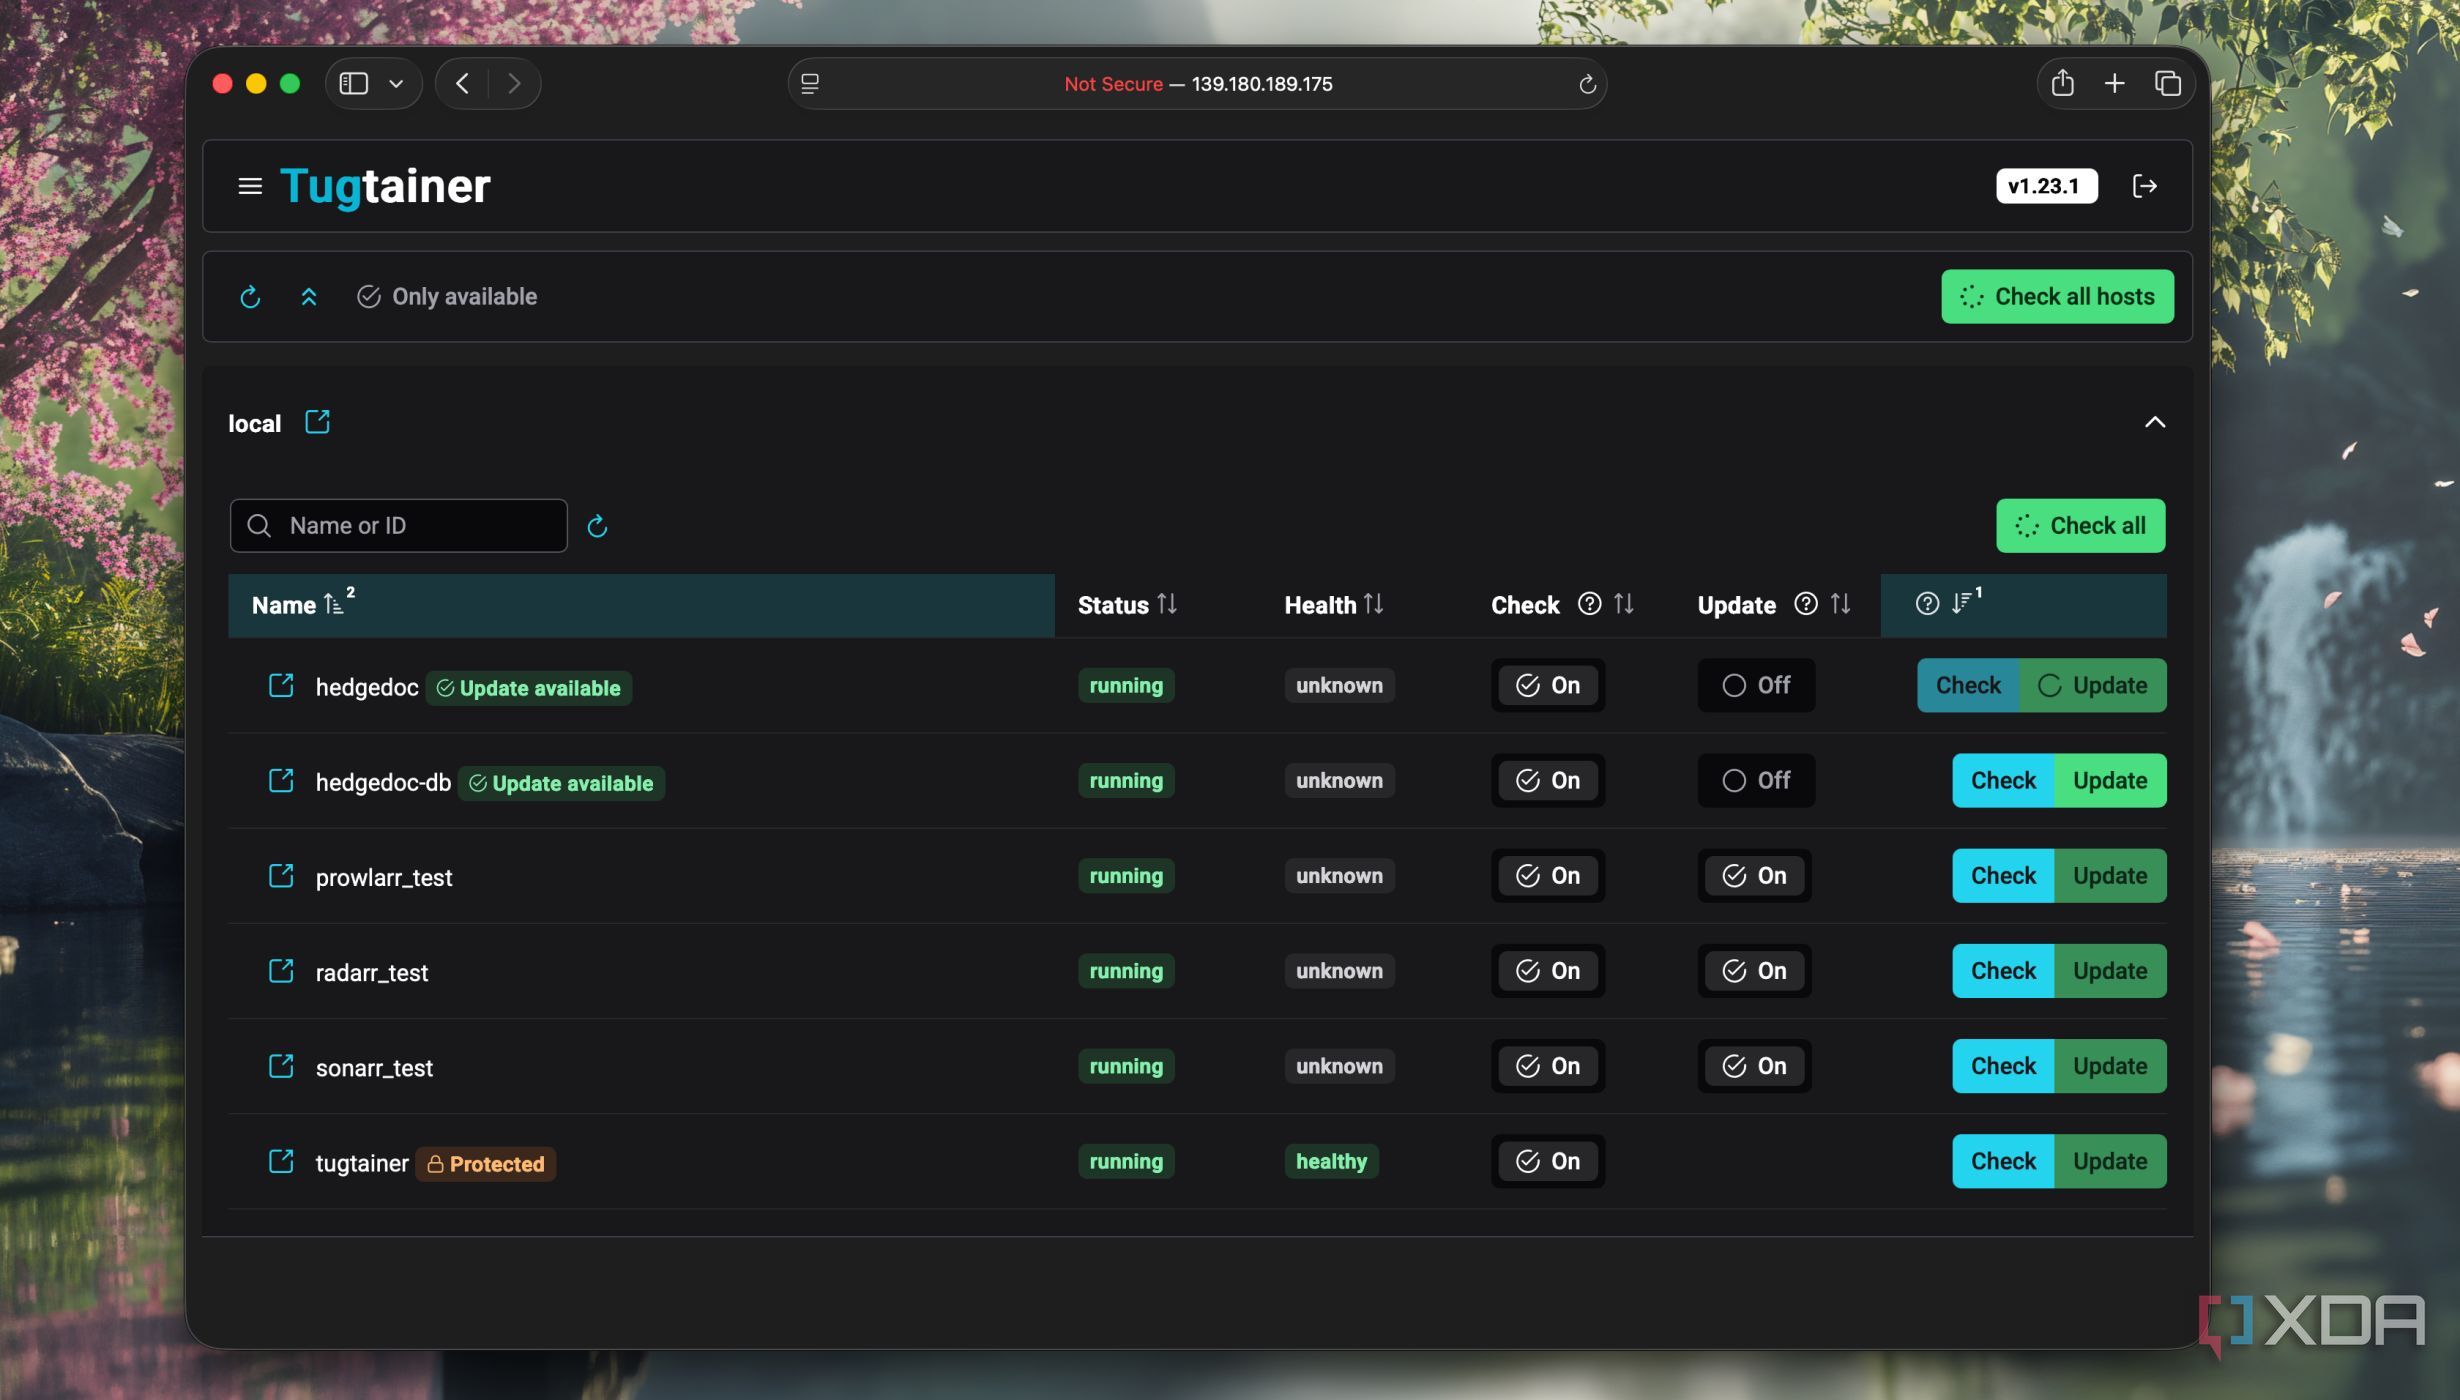Toggle the Update Off switch for hedgedoc

1756,686
